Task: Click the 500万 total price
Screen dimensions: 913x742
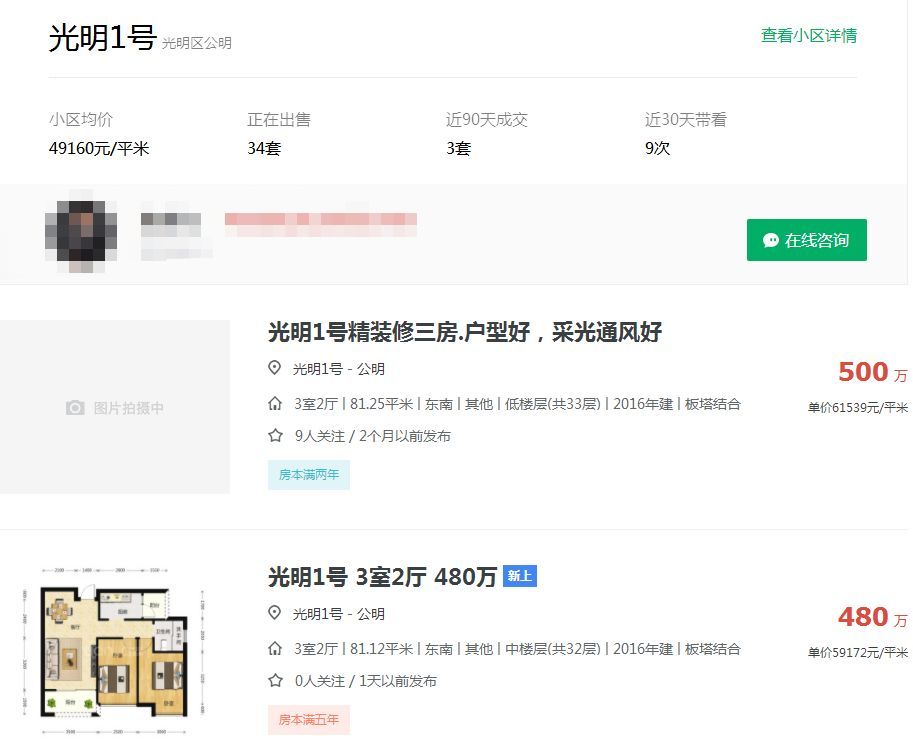Action: point(872,372)
